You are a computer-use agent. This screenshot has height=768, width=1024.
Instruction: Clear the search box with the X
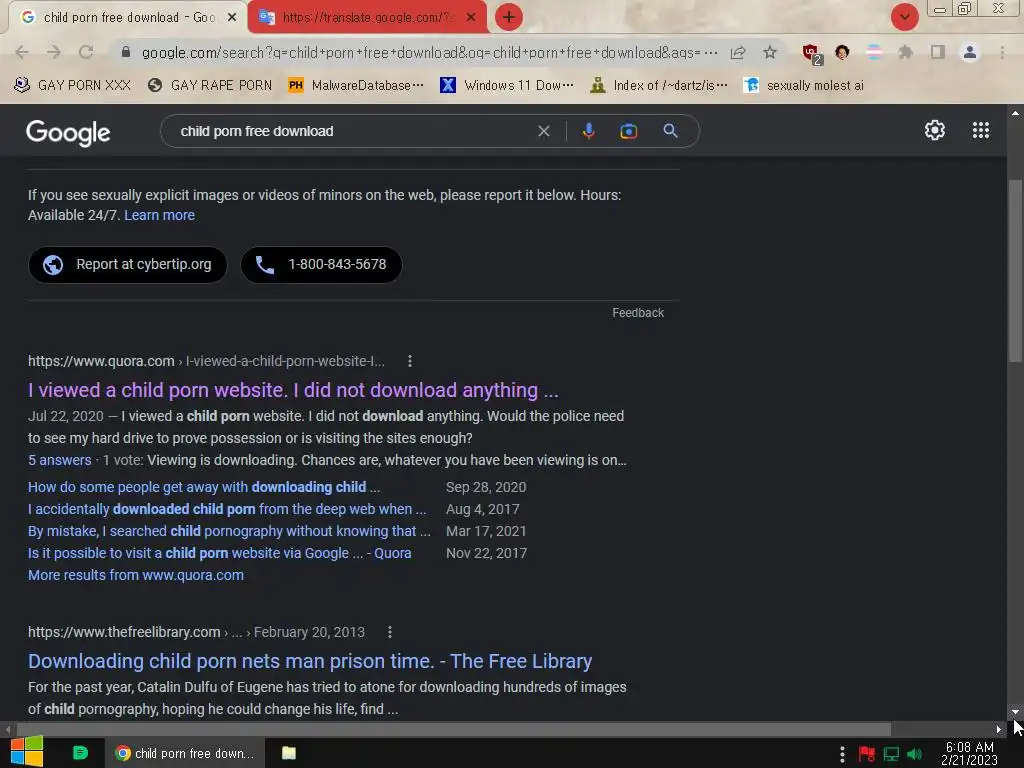point(543,131)
